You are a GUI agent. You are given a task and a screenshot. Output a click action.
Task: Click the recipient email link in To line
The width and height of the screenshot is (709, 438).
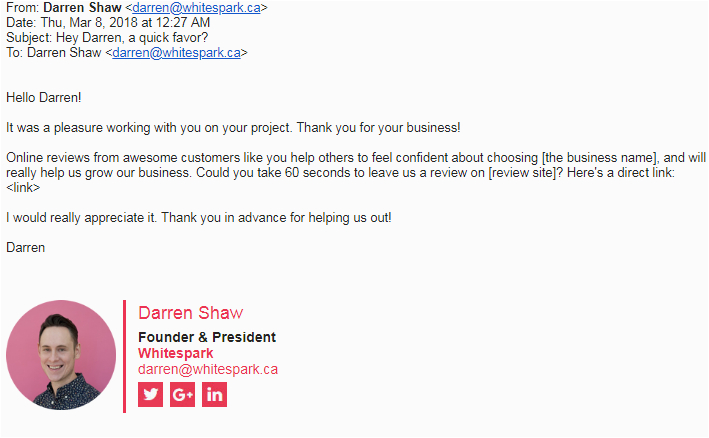(176, 53)
